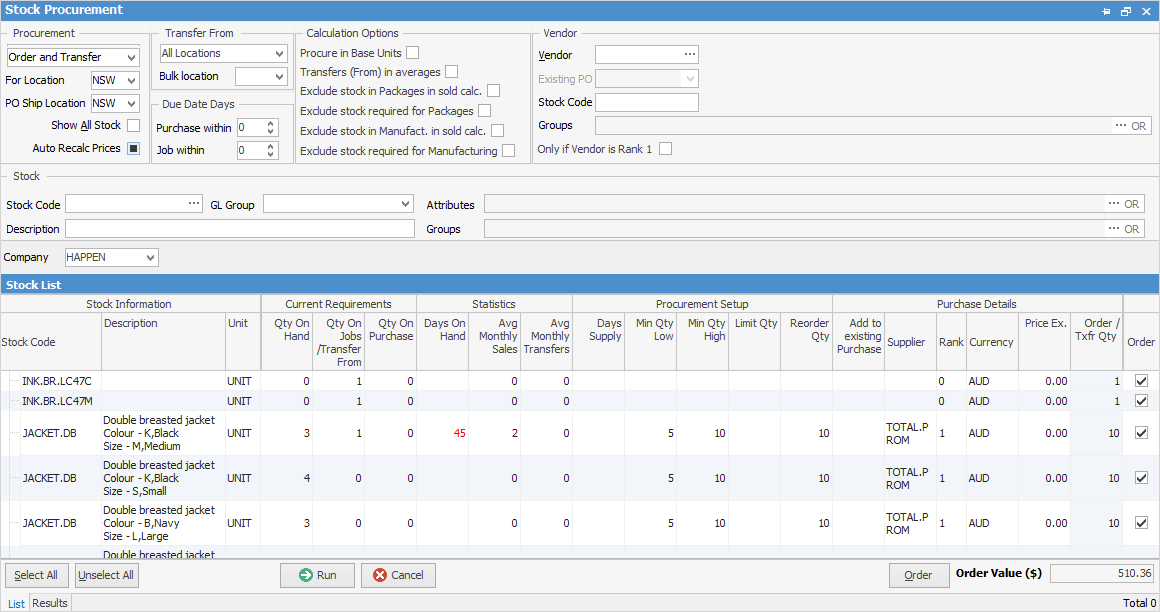Select the List tab
1160x612 pixels.
[16, 603]
